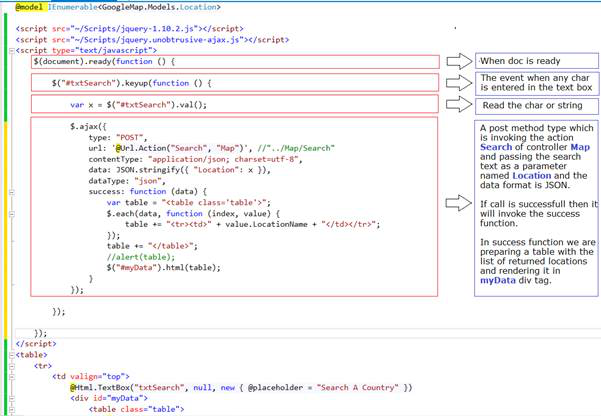Click the //alert(table); comment line

[x=141, y=257]
